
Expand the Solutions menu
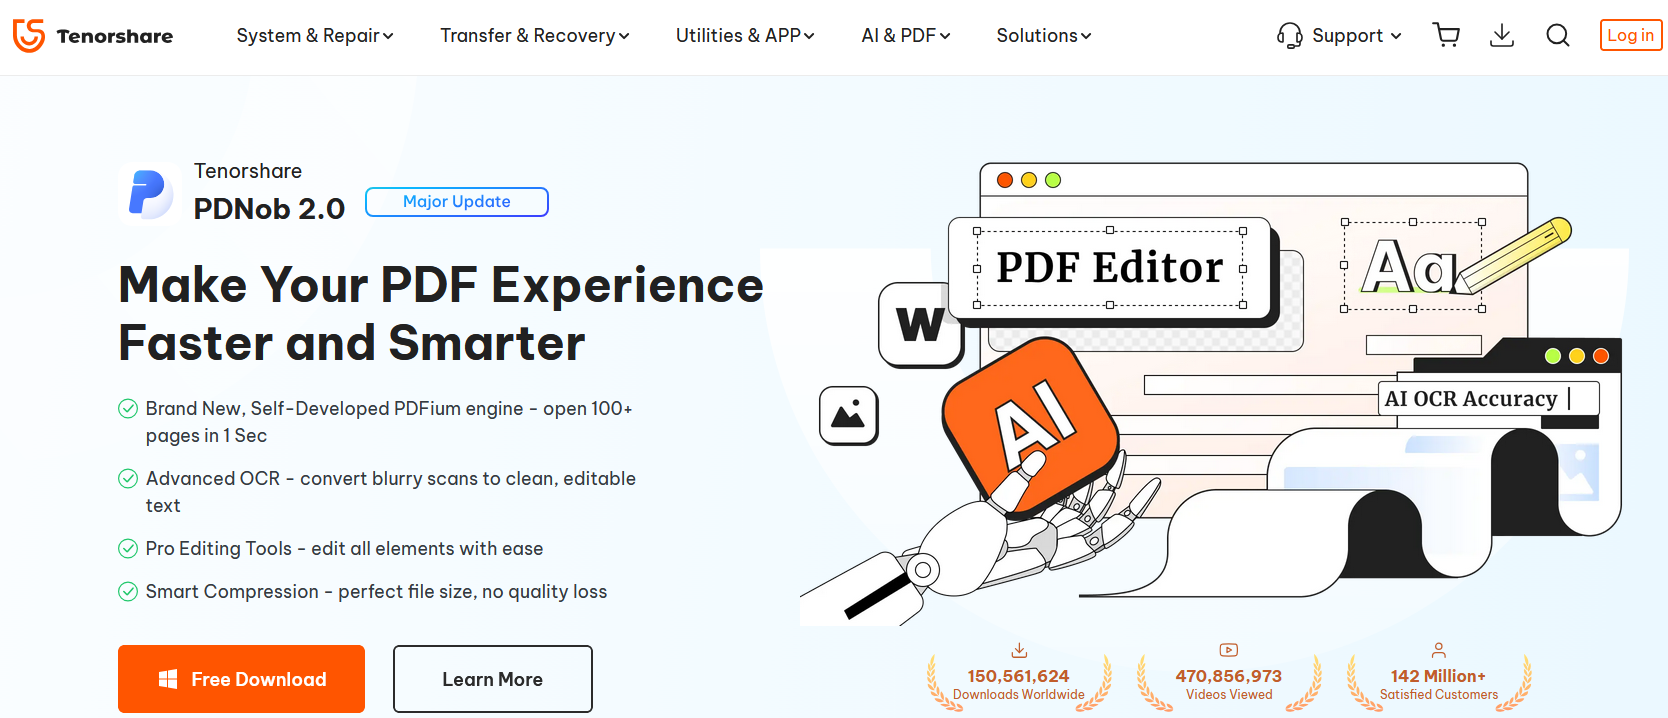1044,36
